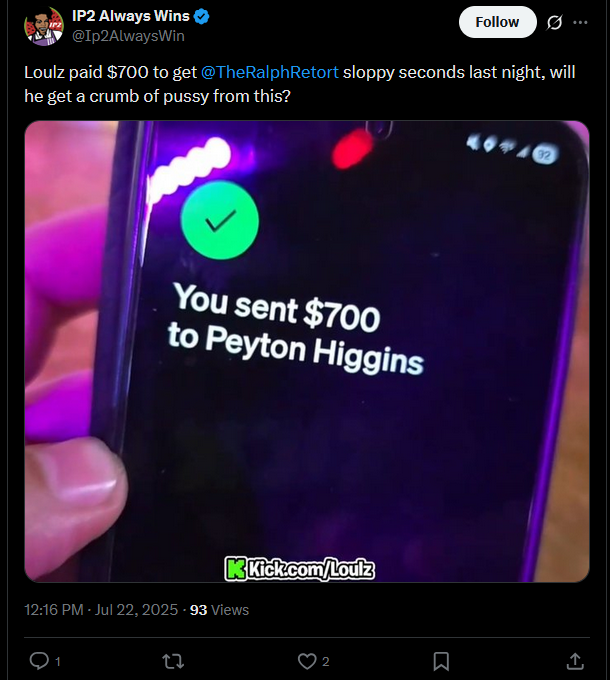The height and width of the screenshot is (680, 610).
Task: Share the post with the upload arrow icon
Action: 575,661
